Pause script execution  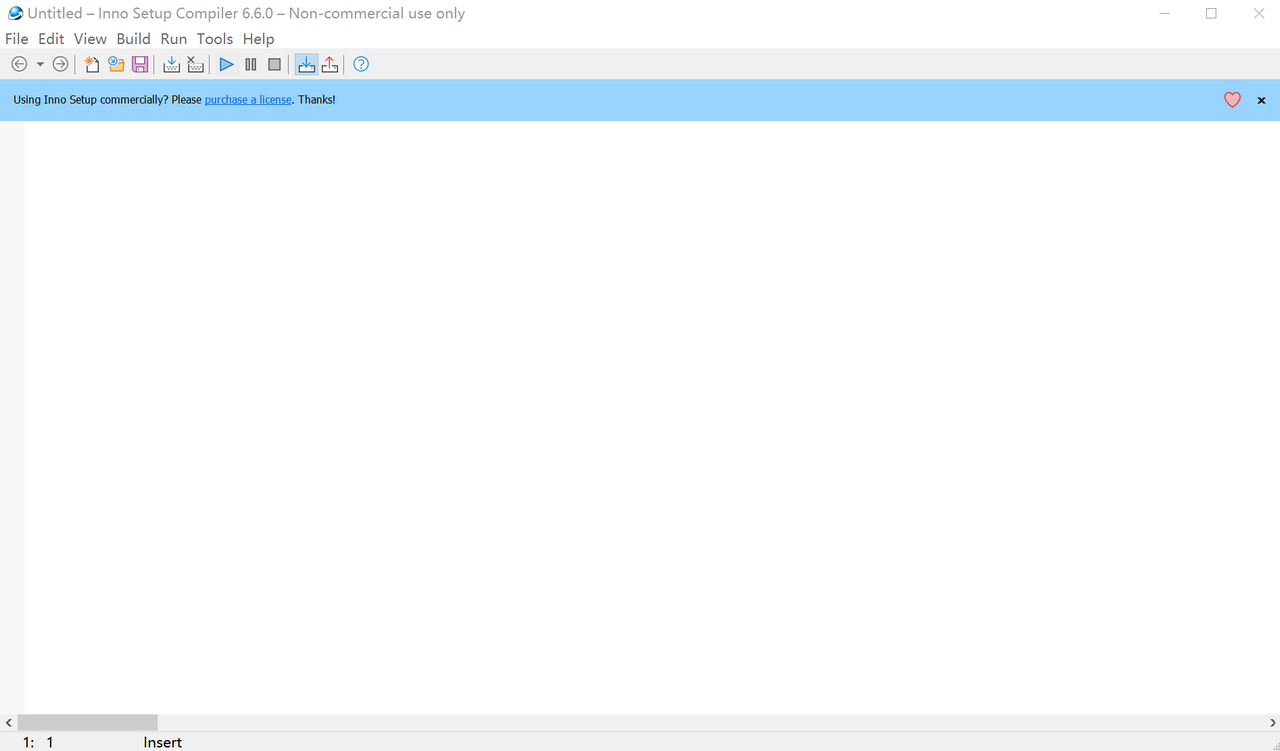(x=250, y=64)
